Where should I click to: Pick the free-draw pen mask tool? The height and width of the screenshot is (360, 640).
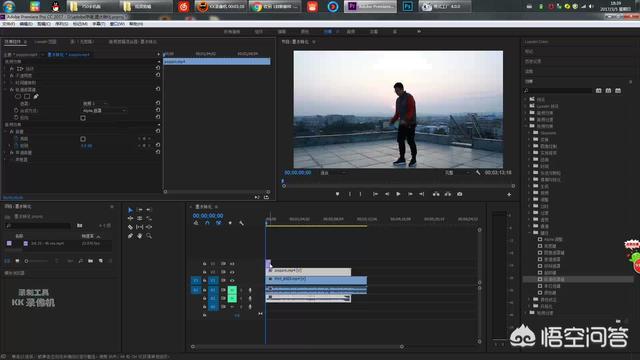(x=36, y=97)
